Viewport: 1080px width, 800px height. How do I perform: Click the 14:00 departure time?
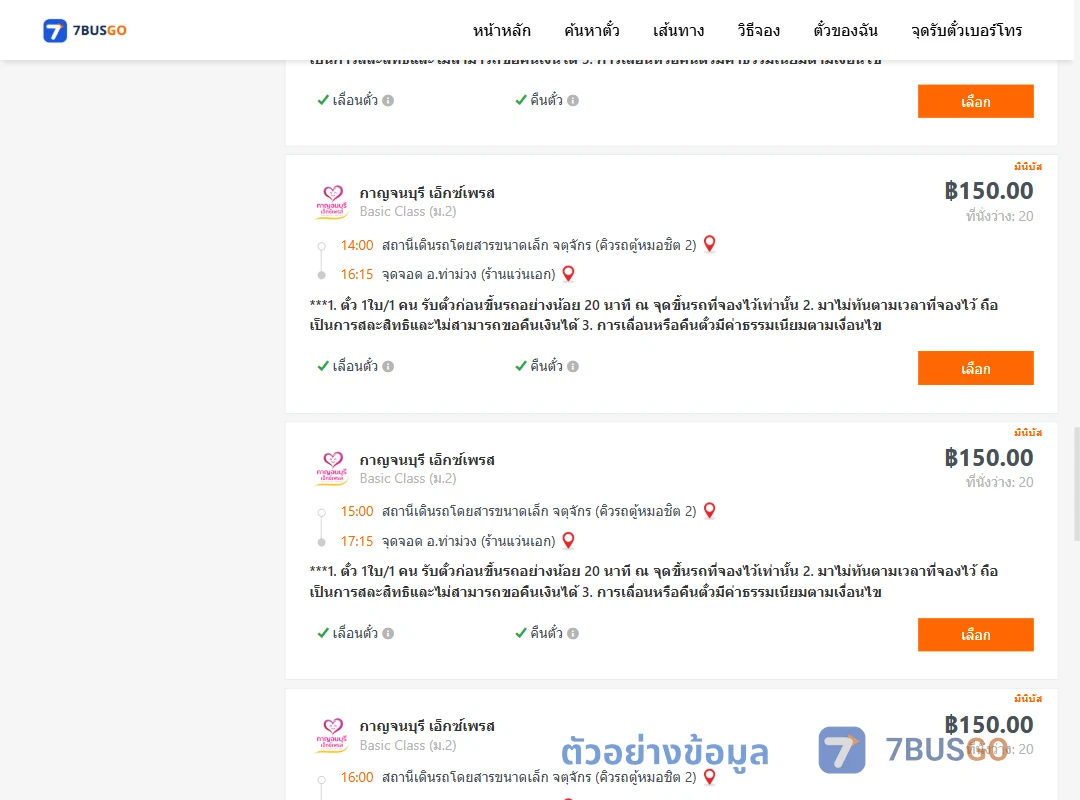357,245
